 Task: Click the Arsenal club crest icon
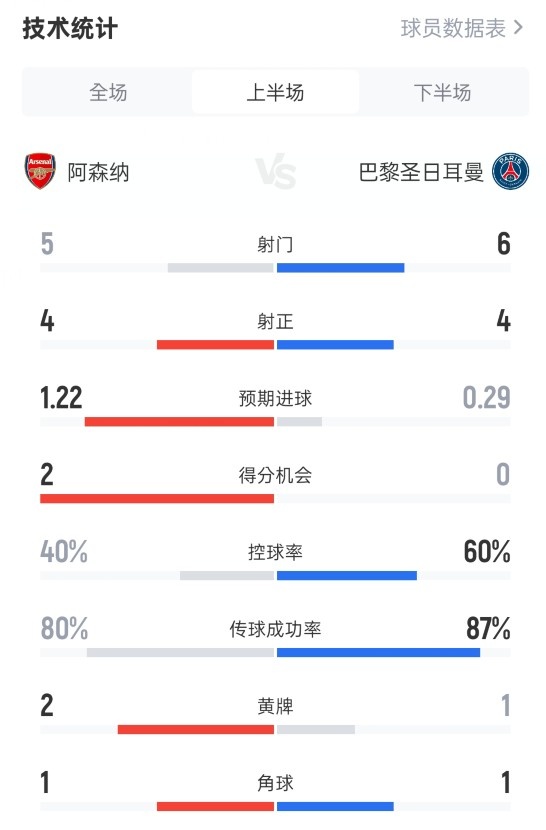click(40, 172)
